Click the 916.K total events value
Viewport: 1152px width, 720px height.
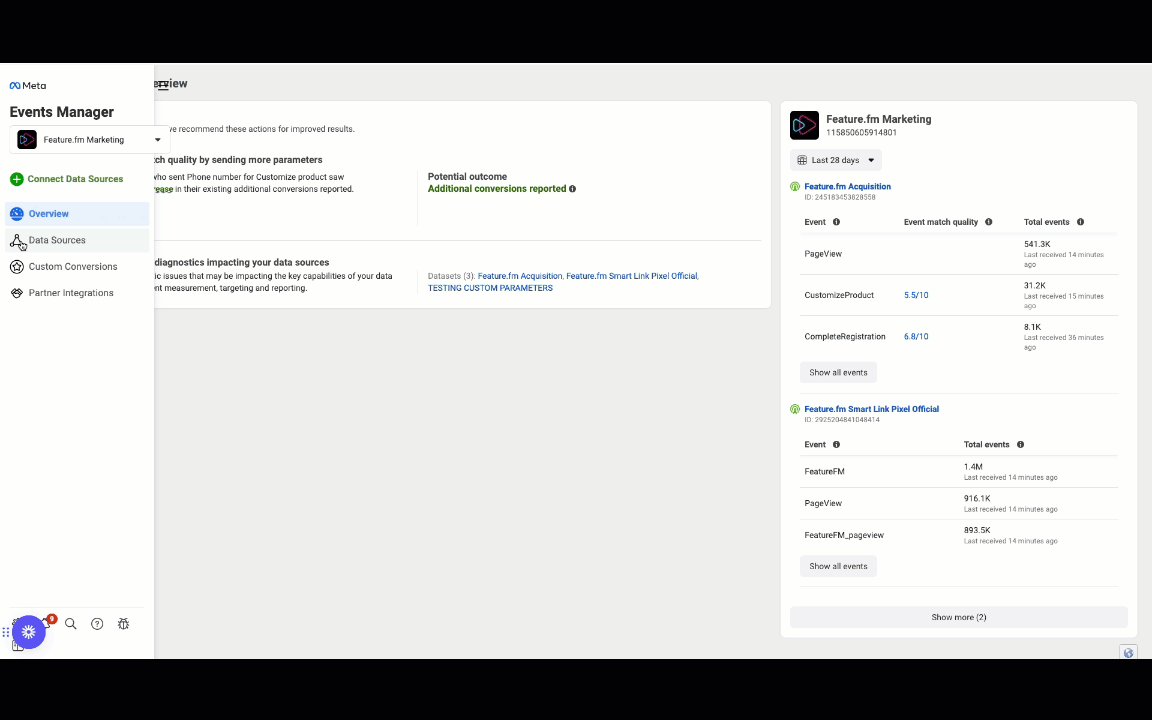pyautogui.click(x=977, y=498)
